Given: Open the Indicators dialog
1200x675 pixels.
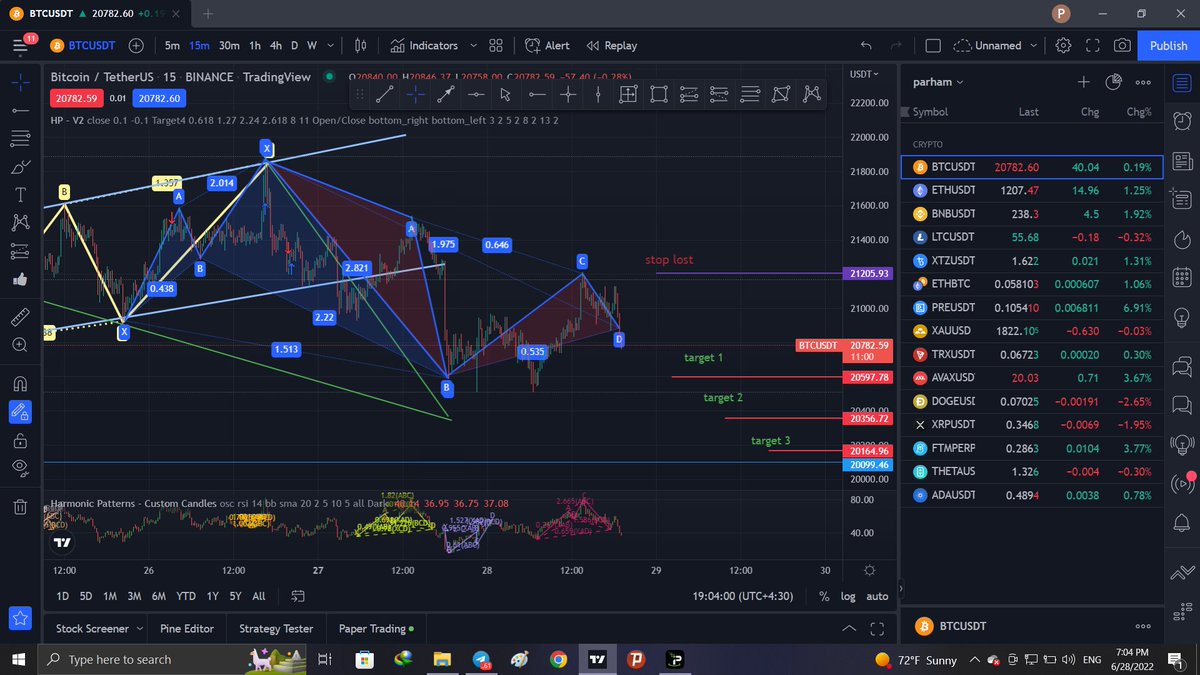Looking at the screenshot, I should click(425, 45).
